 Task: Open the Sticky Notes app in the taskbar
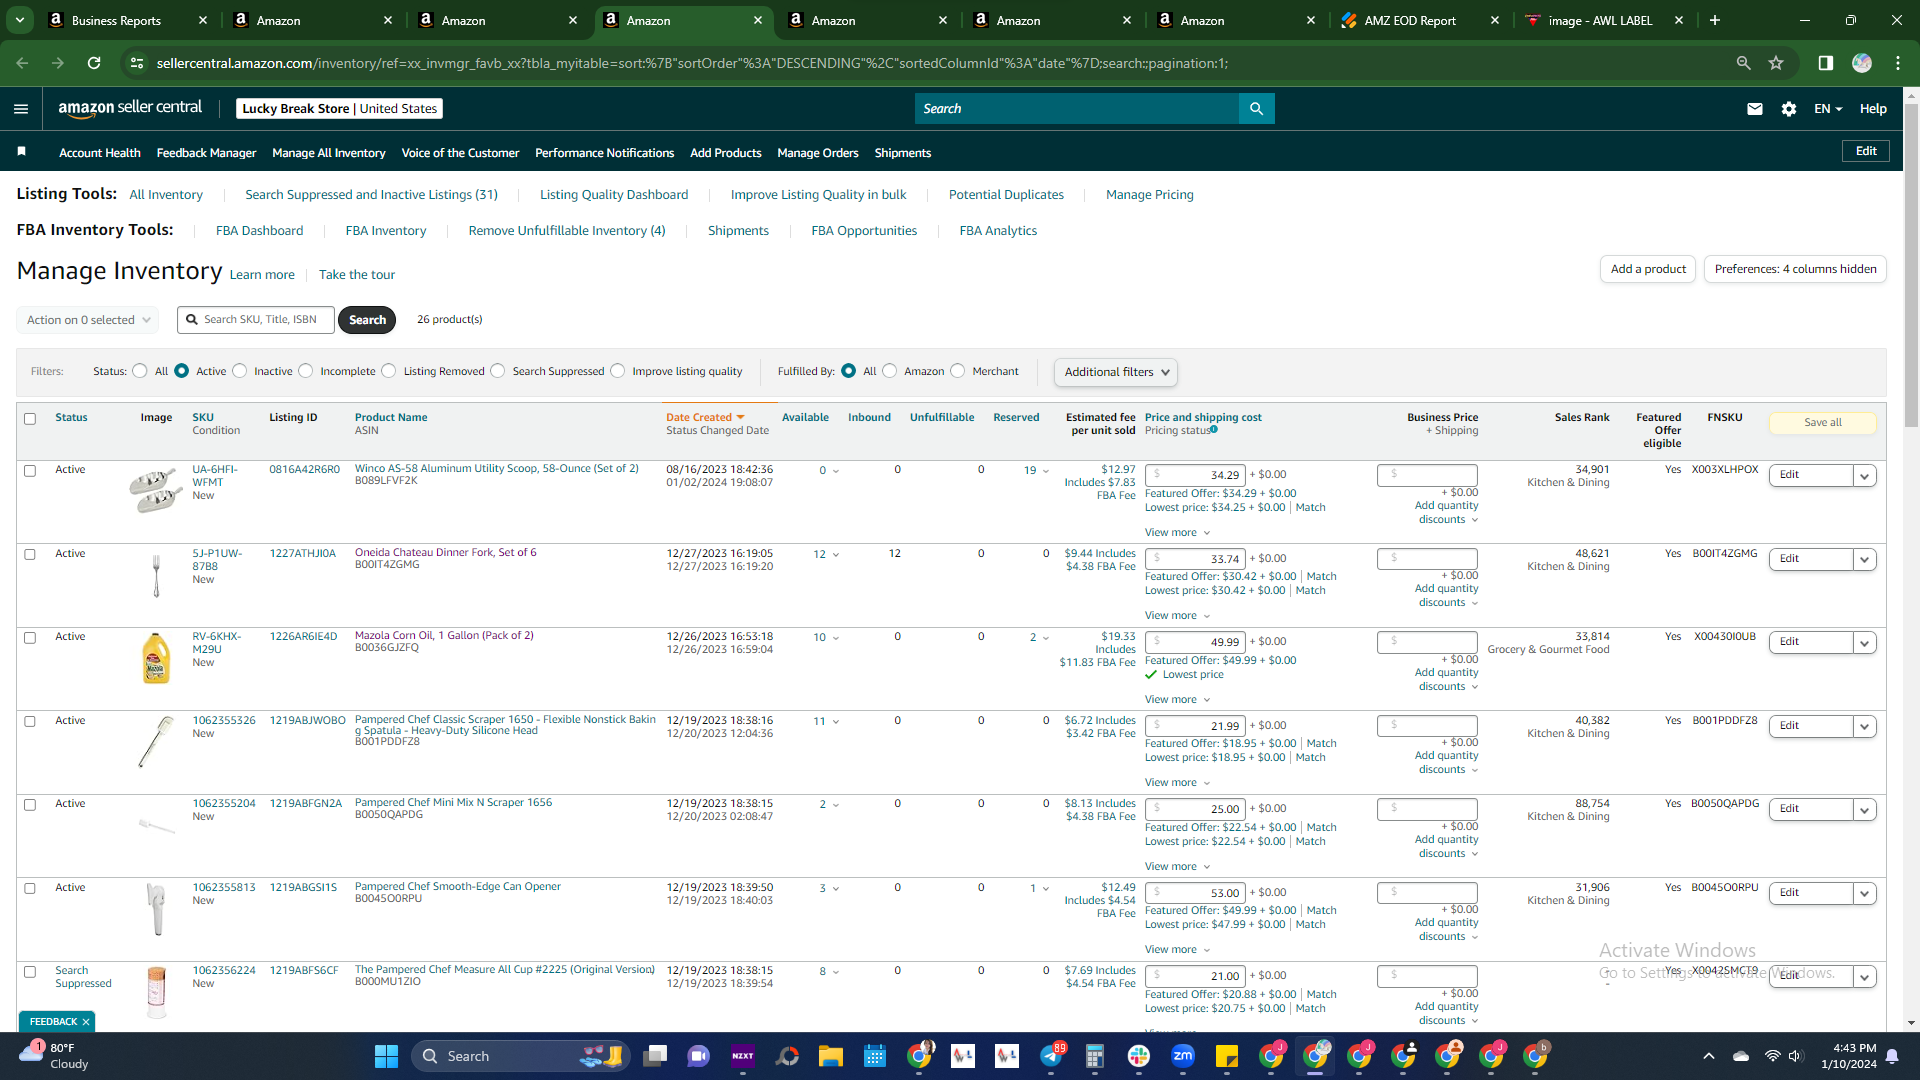(x=1227, y=1056)
